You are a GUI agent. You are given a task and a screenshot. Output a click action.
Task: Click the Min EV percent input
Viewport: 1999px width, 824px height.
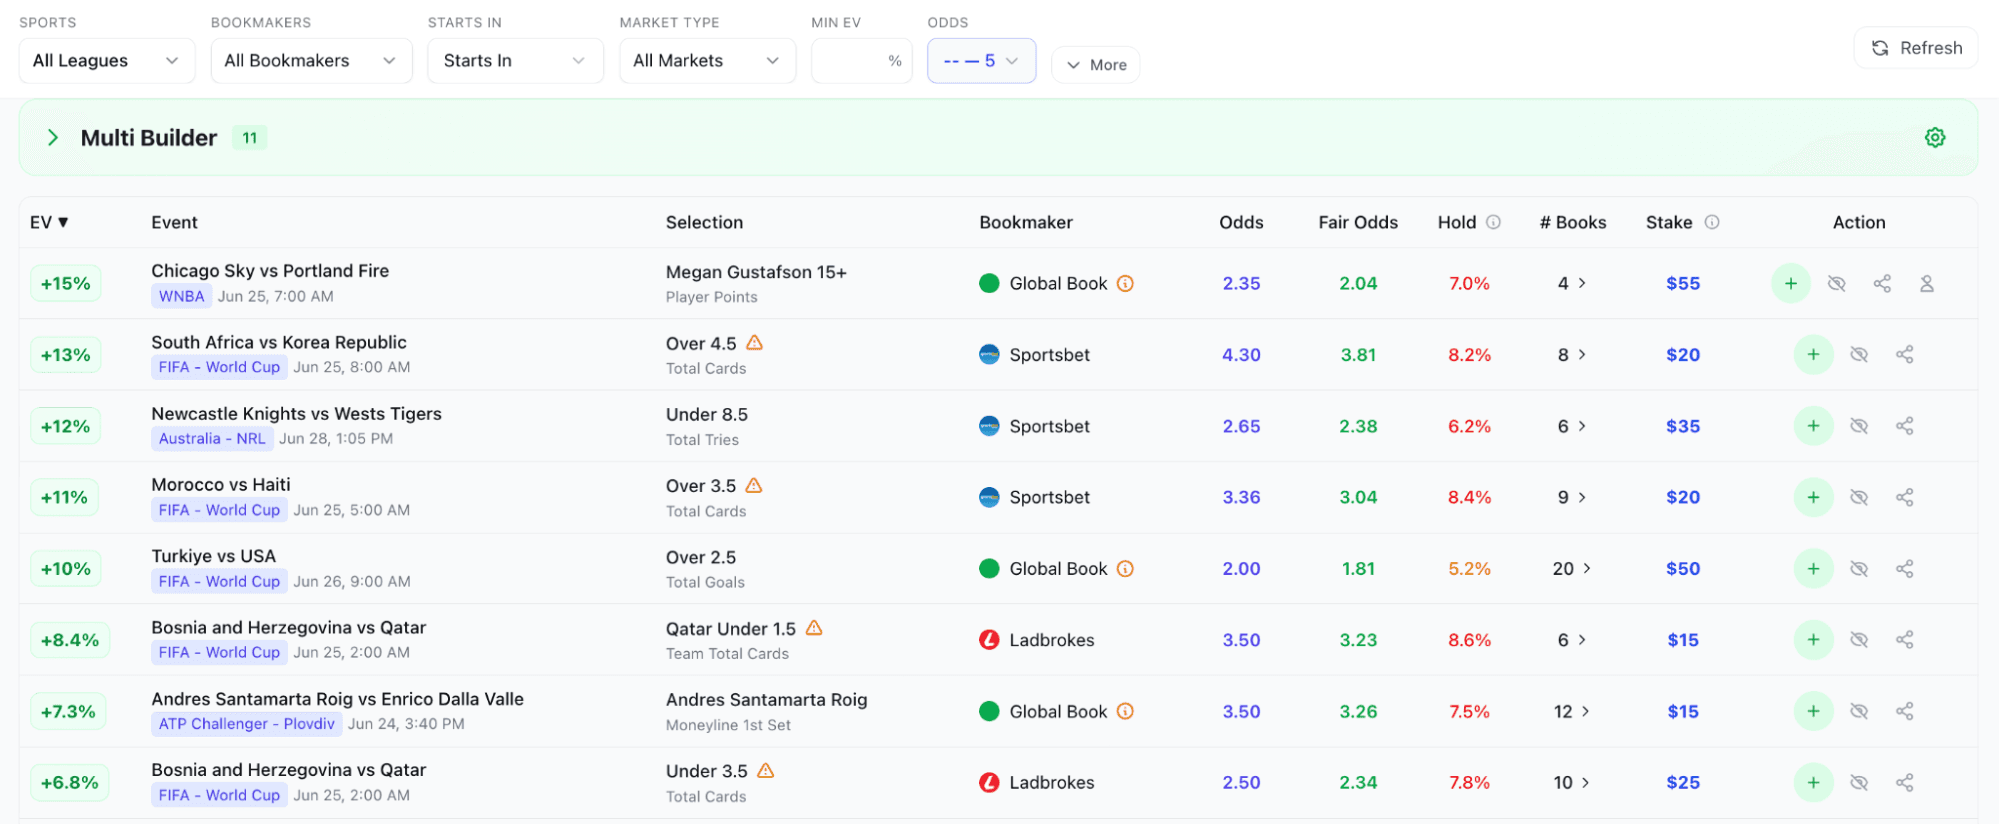click(861, 61)
